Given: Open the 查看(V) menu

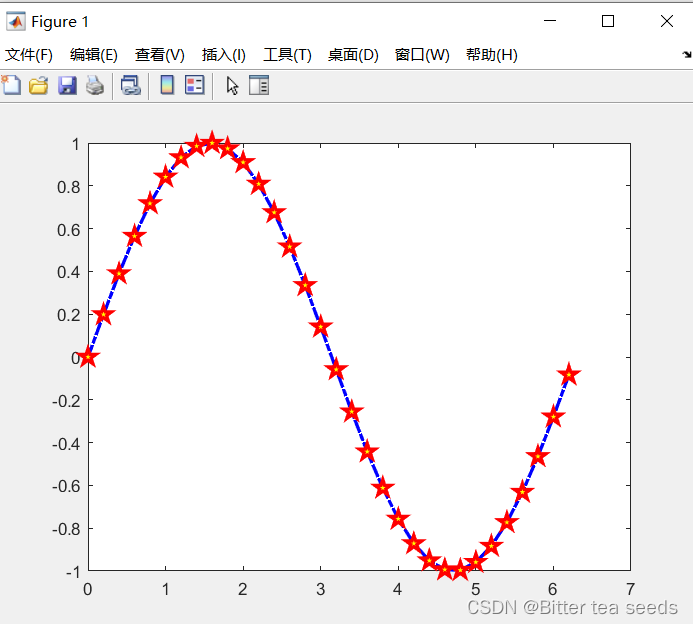Looking at the screenshot, I should [x=160, y=55].
